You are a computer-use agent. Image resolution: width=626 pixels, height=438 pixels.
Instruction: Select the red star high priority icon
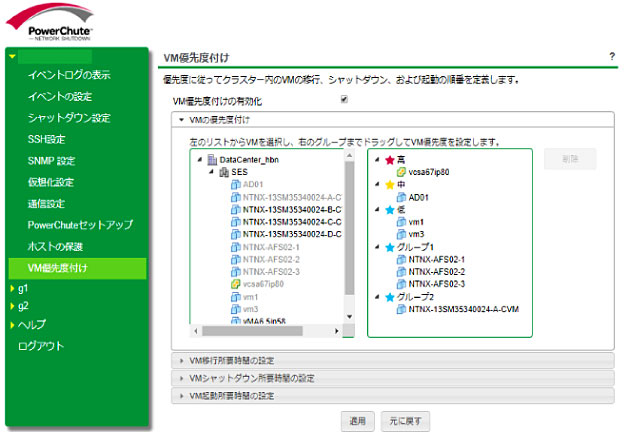tap(389, 159)
